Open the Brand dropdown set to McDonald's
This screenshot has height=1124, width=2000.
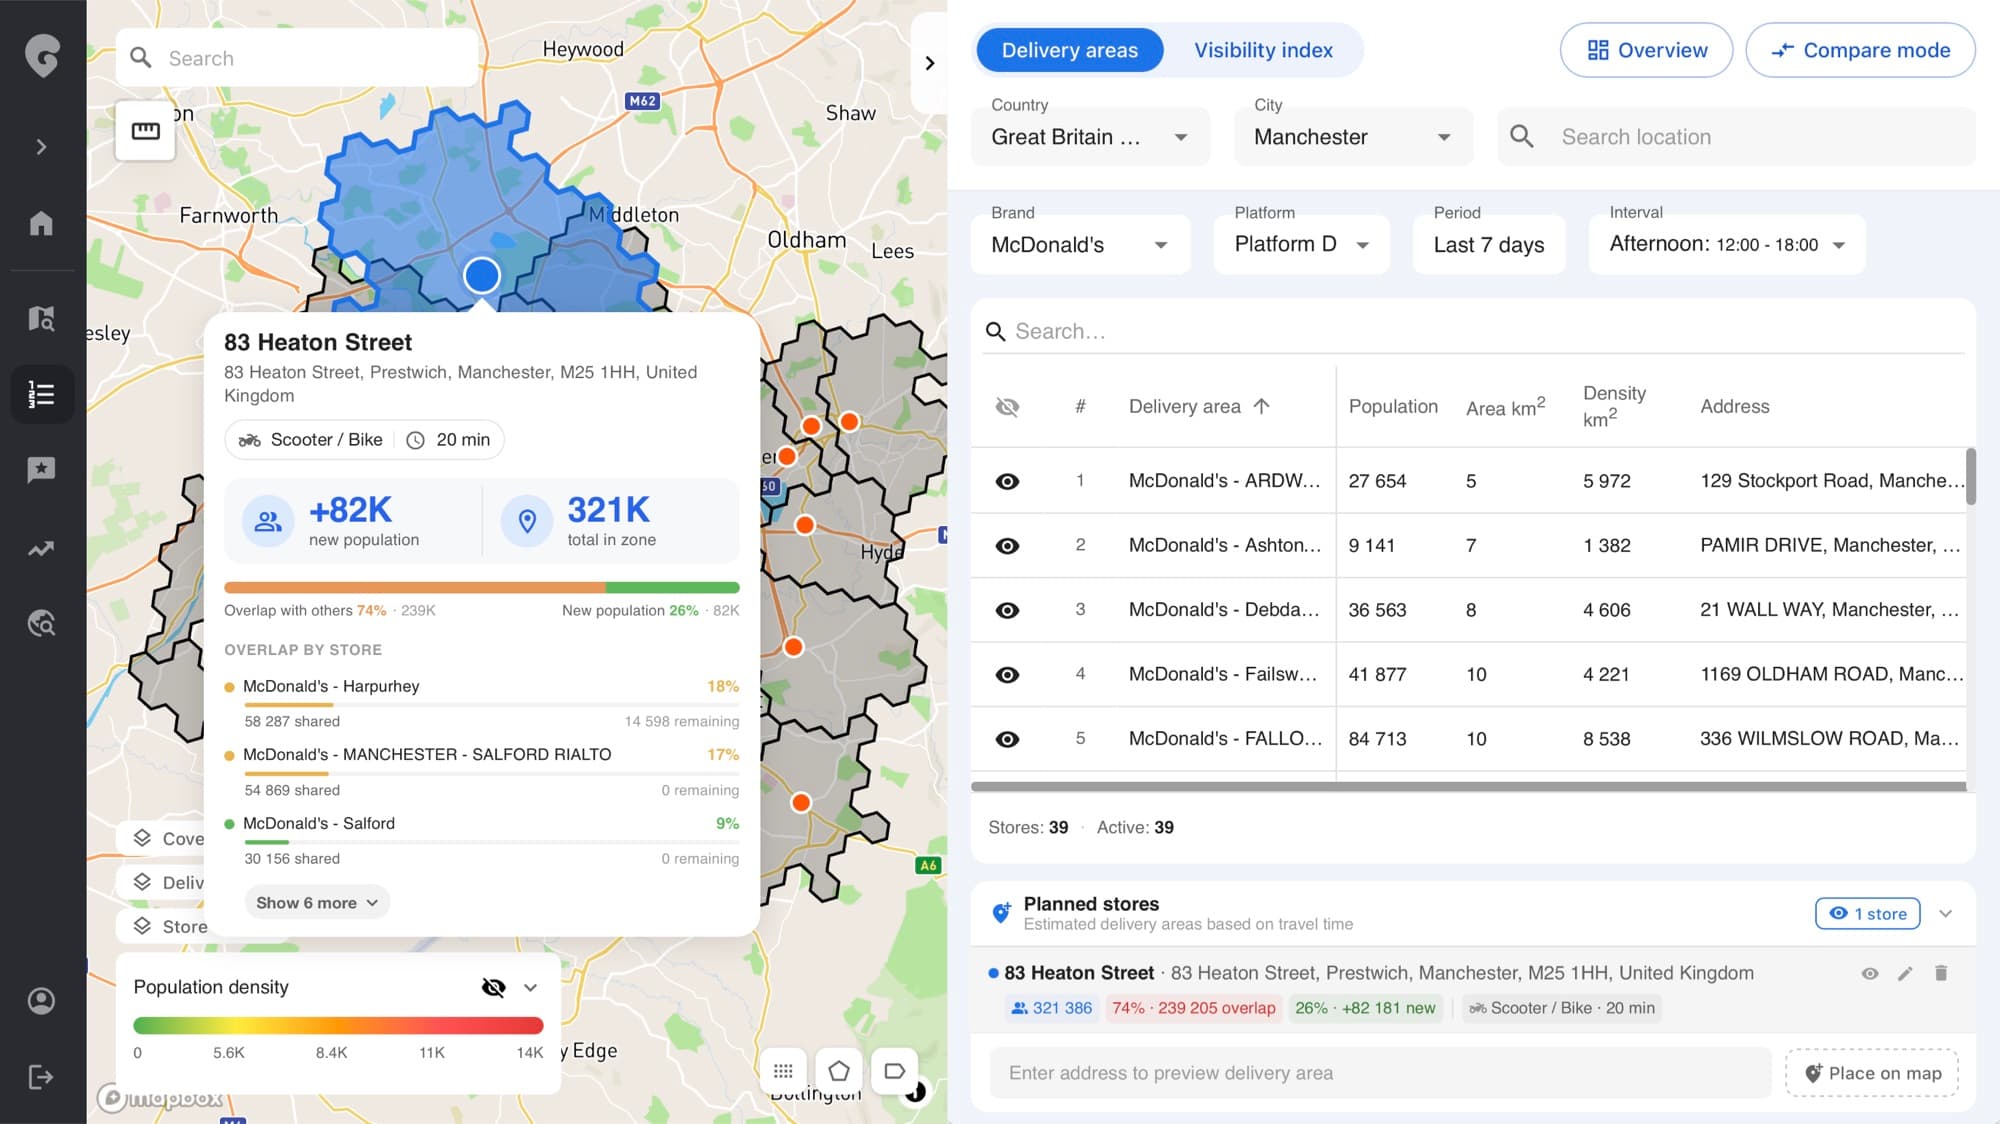tap(1080, 244)
